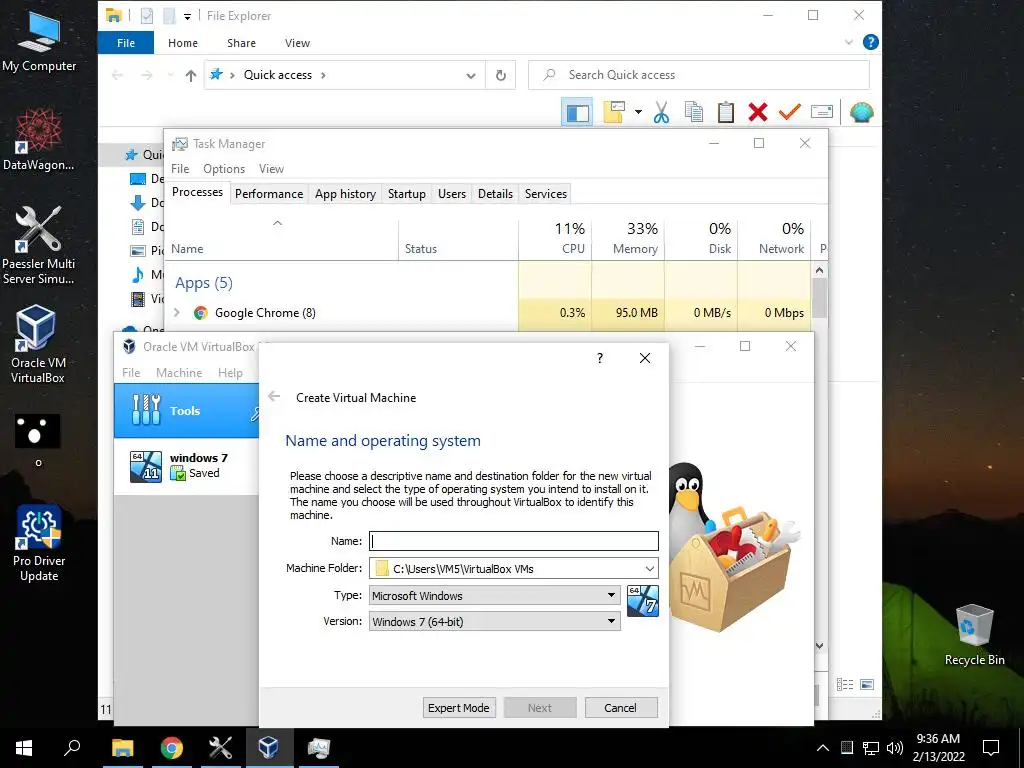This screenshot has height=768, width=1024.
Task: Go back using wizard back arrow
Action: (274, 396)
